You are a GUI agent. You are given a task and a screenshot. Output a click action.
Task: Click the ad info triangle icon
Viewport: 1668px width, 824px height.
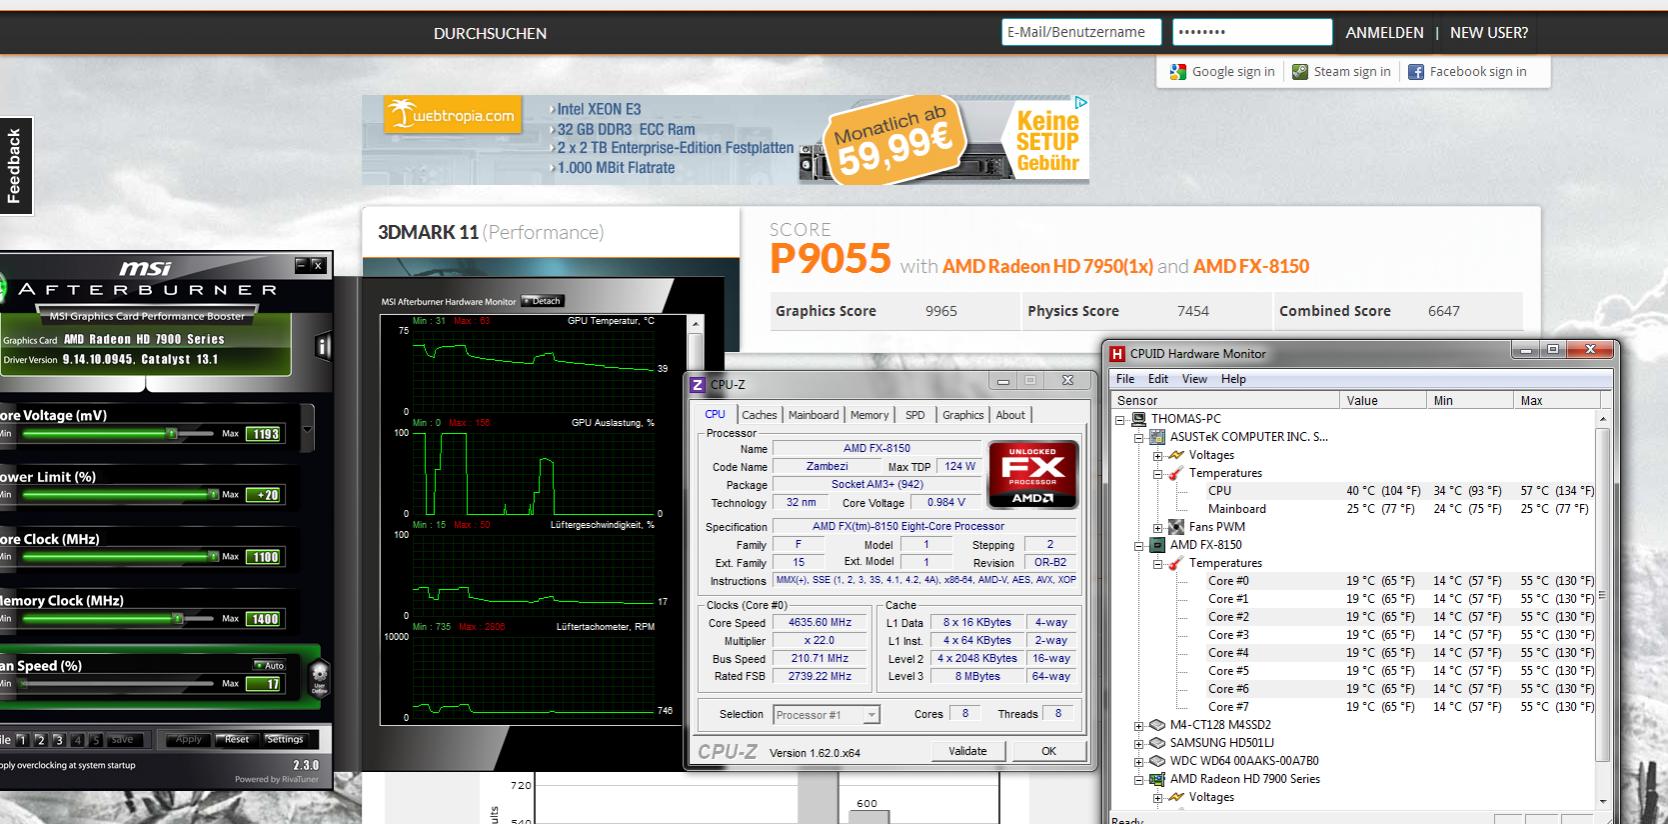tap(1081, 102)
